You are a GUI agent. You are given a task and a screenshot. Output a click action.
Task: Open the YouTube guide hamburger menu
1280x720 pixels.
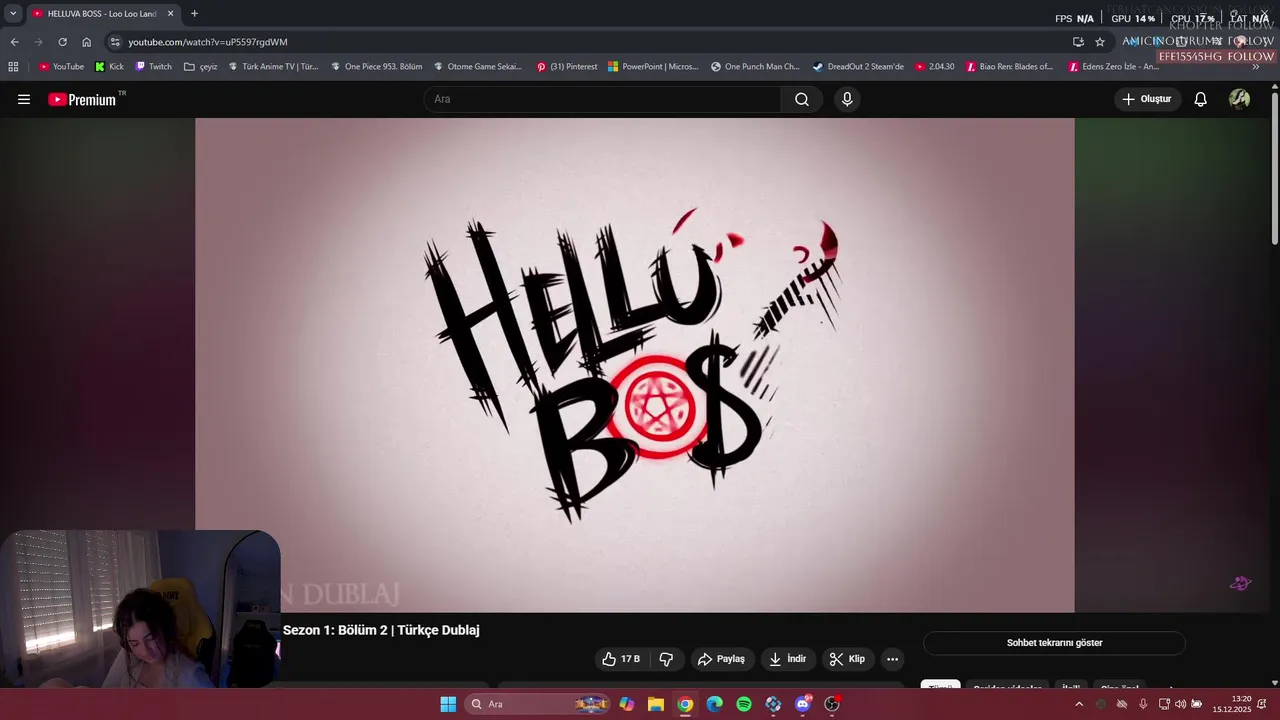pos(24,99)
